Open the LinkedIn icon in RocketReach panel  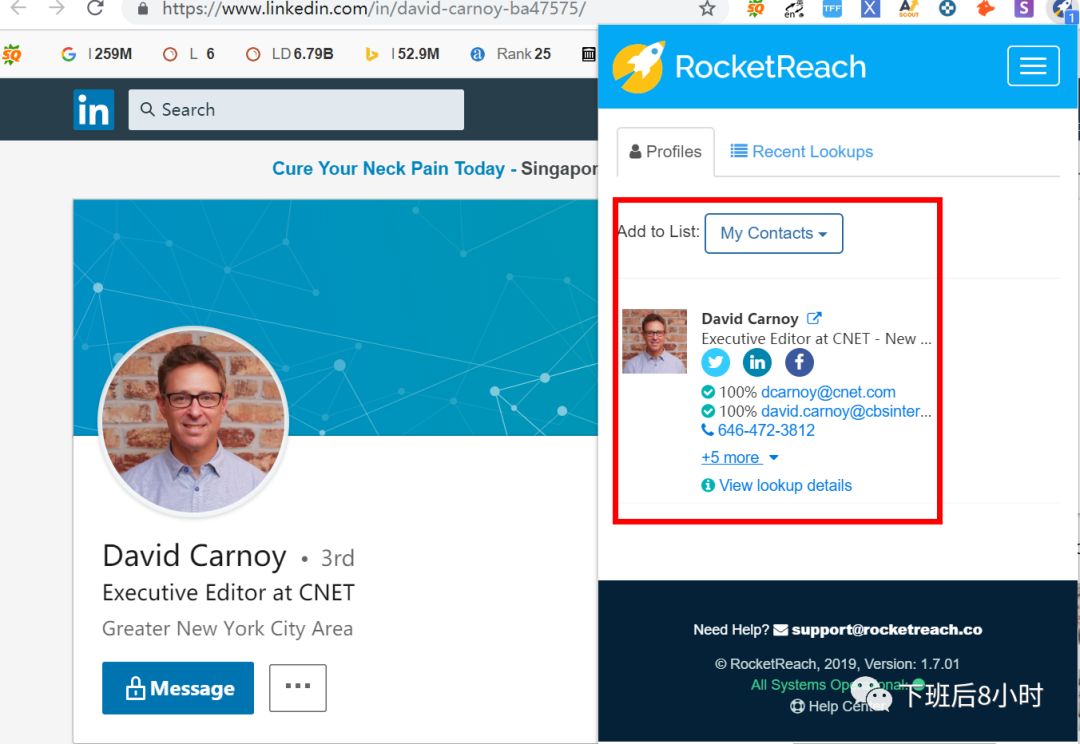coord(757,362)
